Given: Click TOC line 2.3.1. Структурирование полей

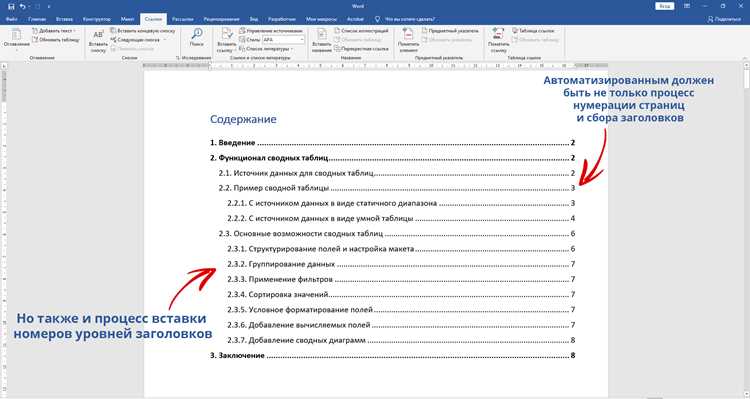Looking at the screenshot, I should (x=401, y=249).
